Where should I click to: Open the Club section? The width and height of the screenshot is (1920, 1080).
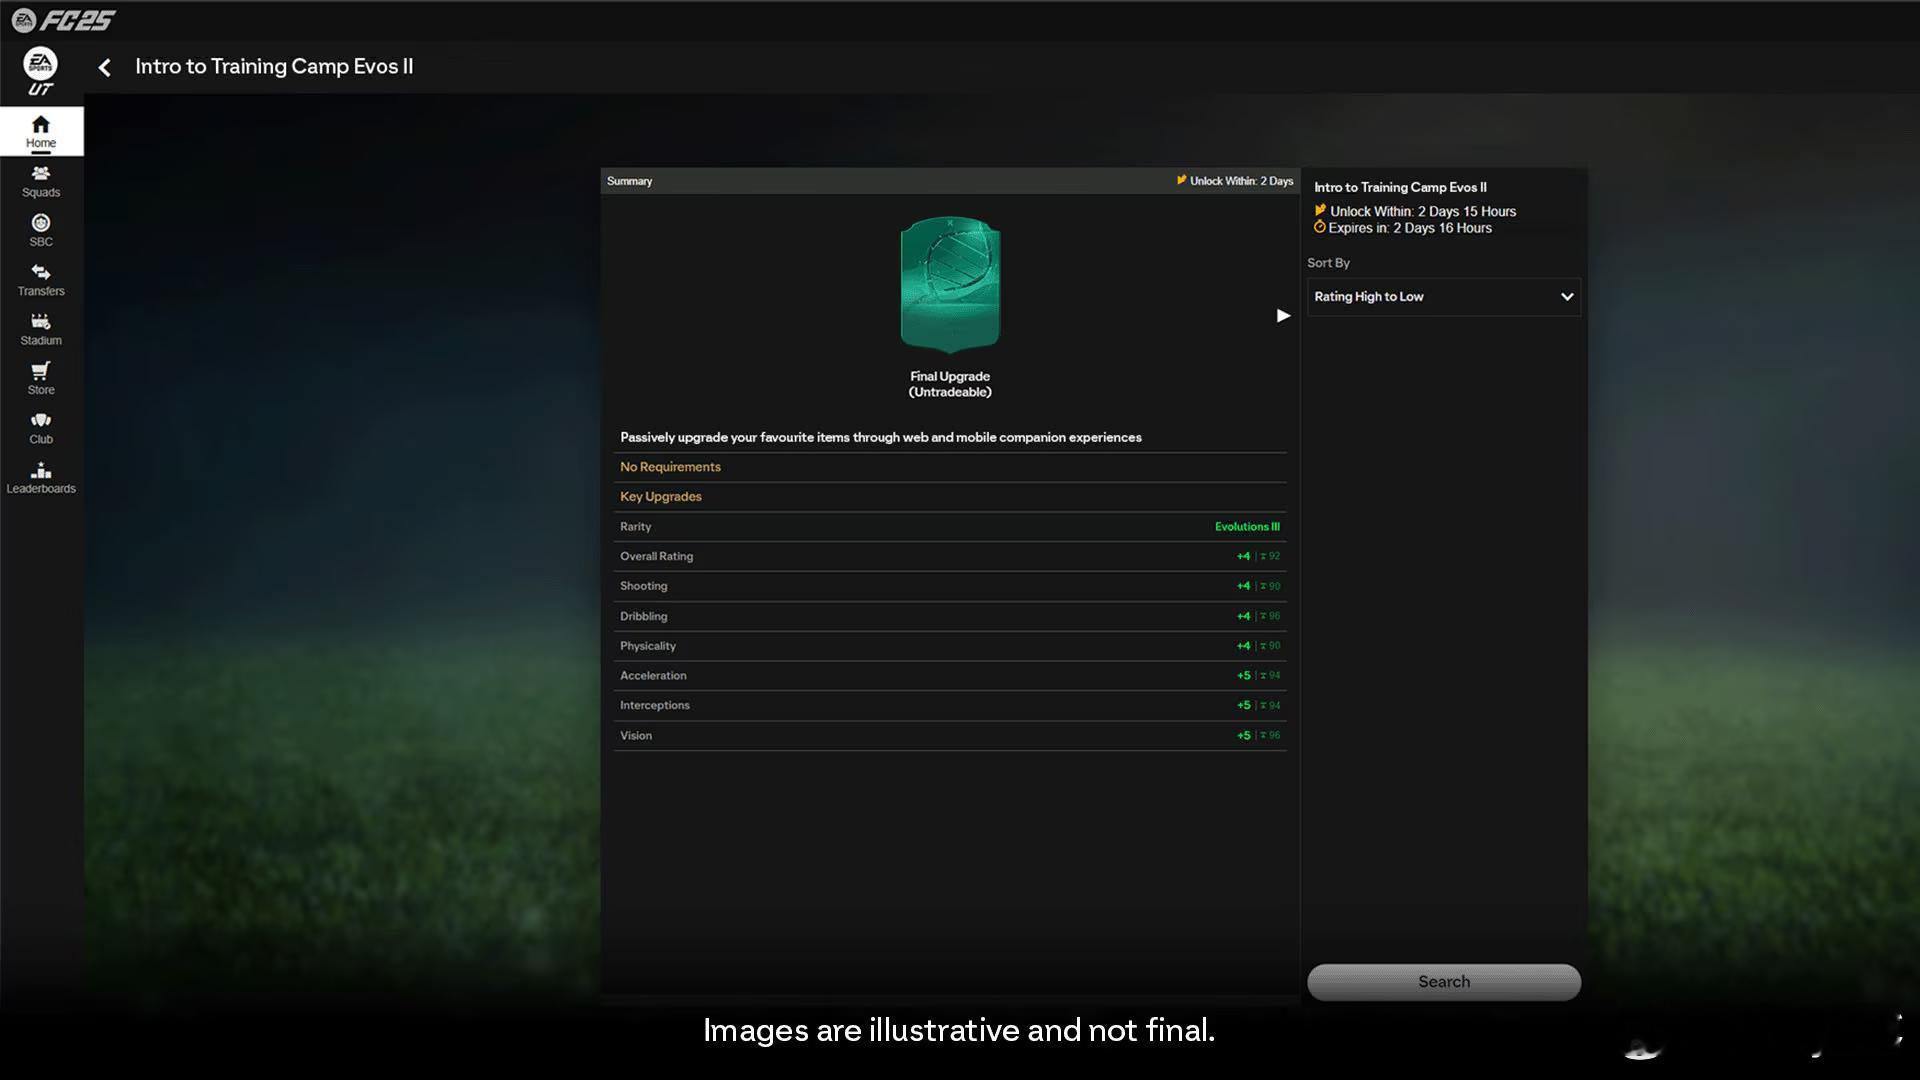tap(41, 428)
